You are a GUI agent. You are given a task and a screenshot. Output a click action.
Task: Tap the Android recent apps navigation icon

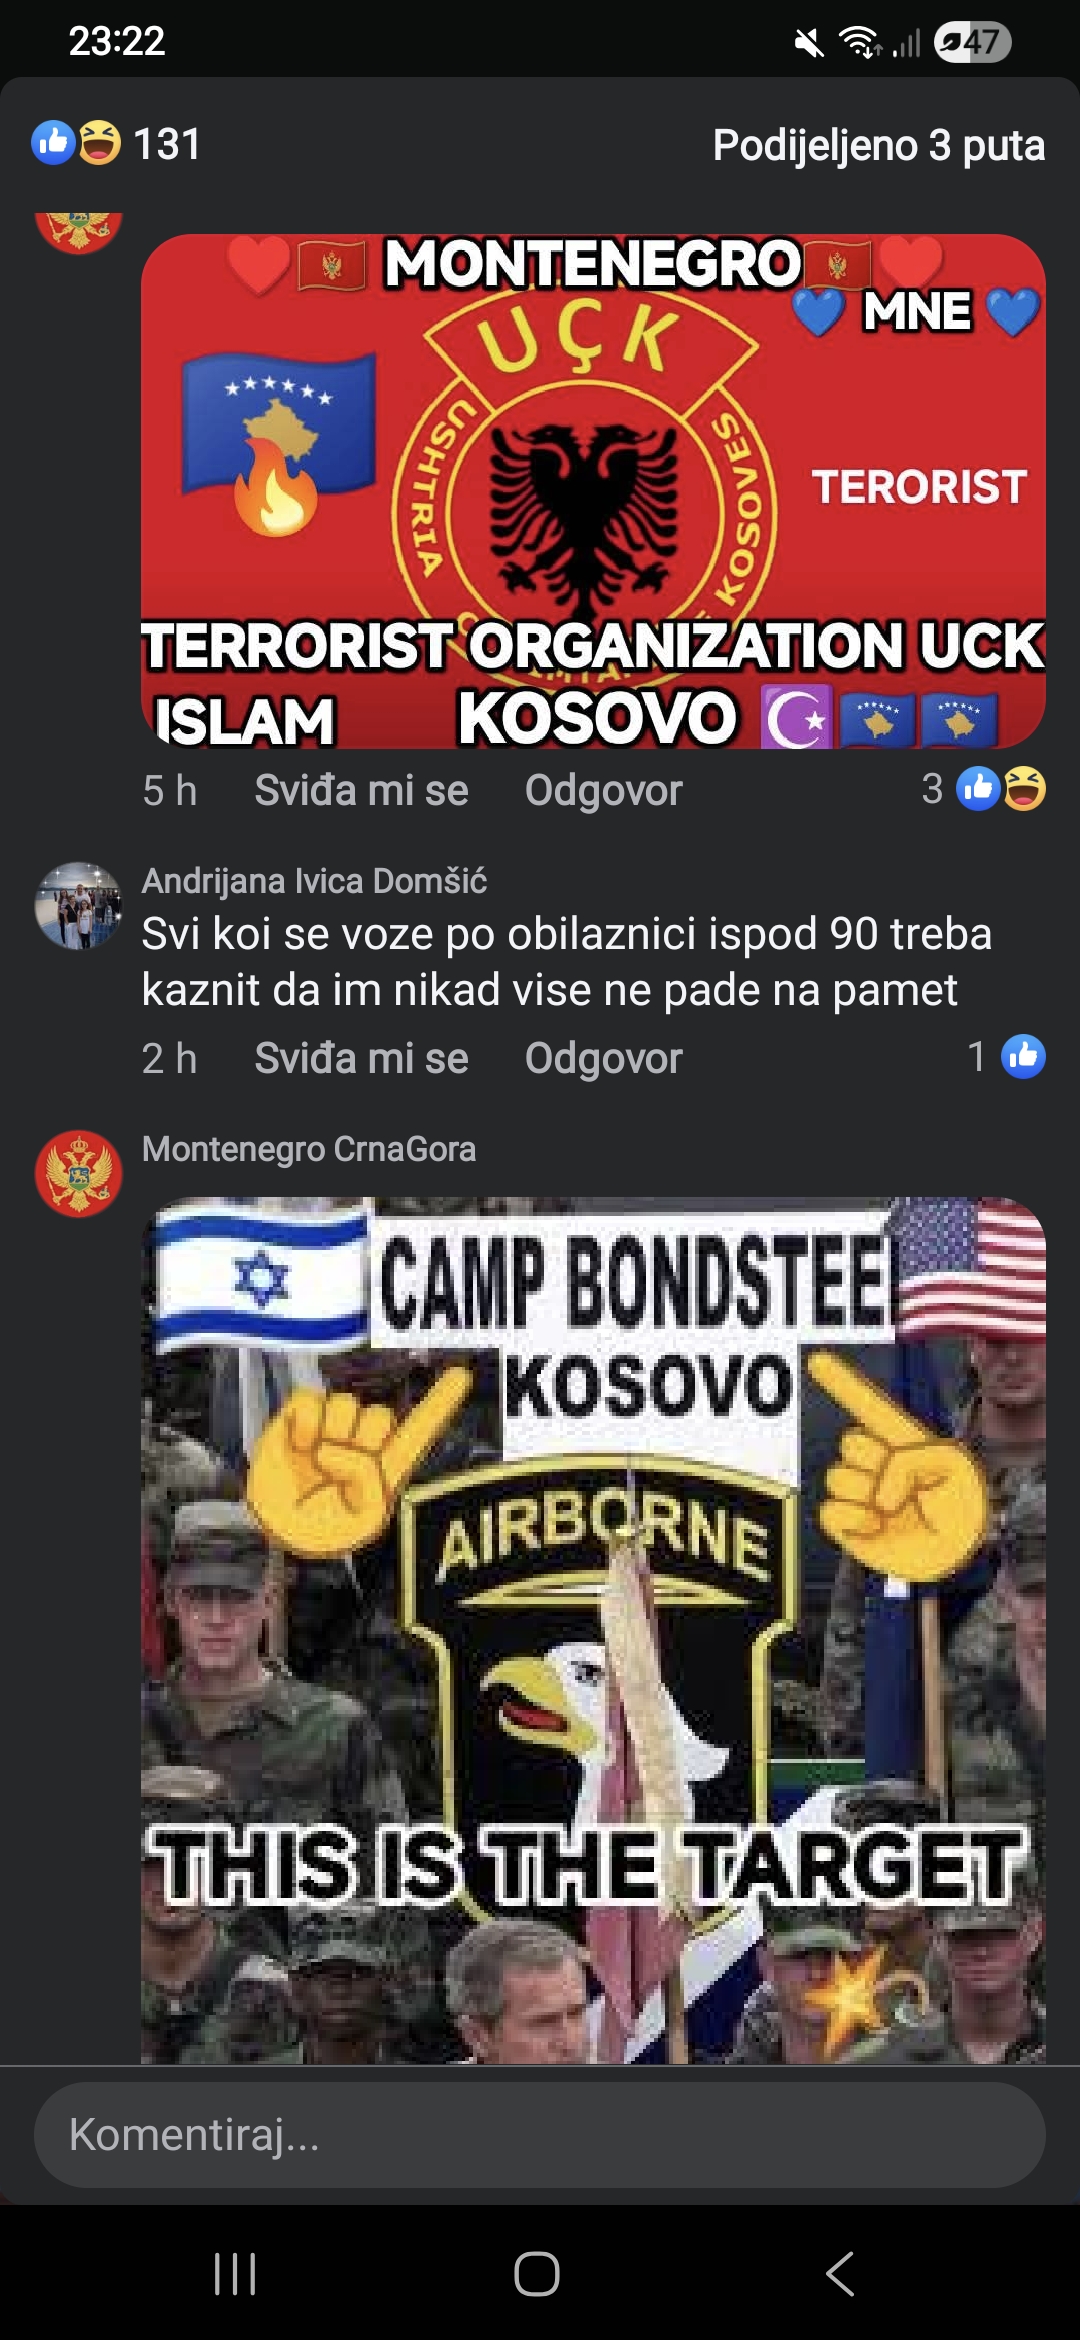(x=235, y=2274)
